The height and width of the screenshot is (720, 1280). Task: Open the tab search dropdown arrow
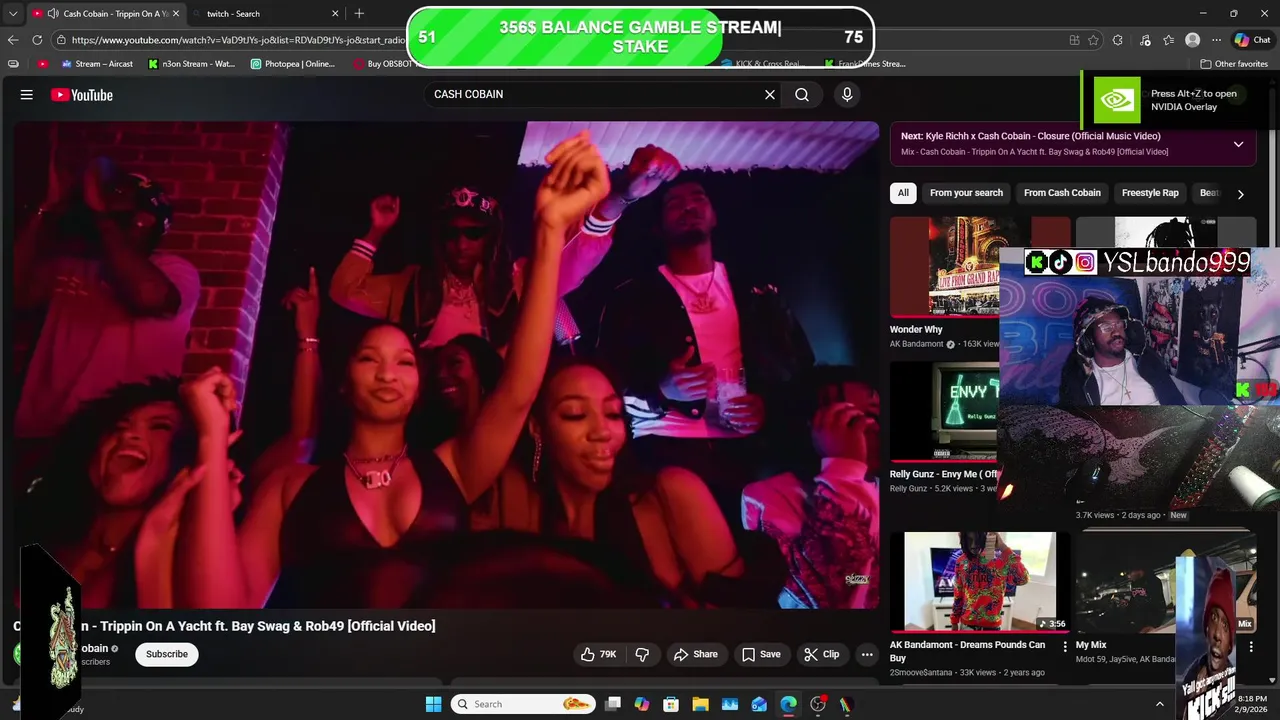(13, 13)
